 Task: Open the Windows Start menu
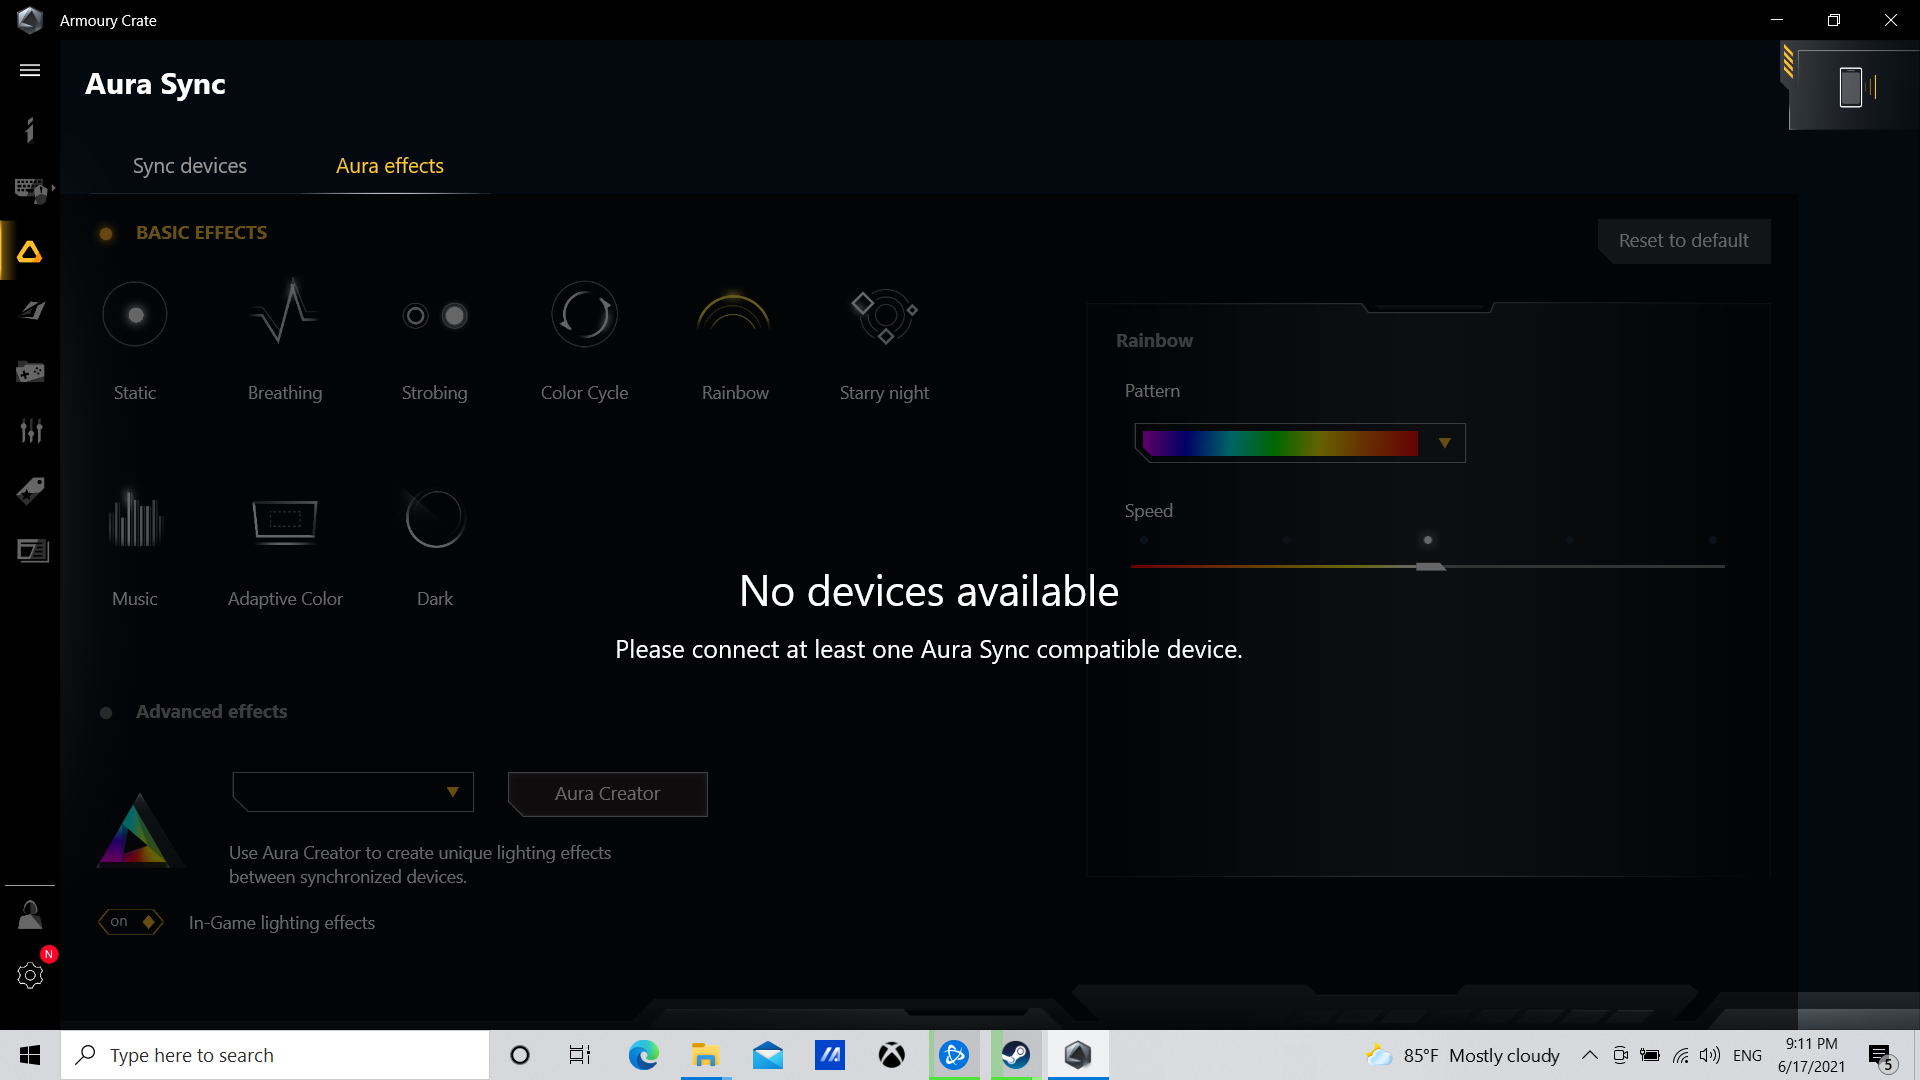[30, 1055]
